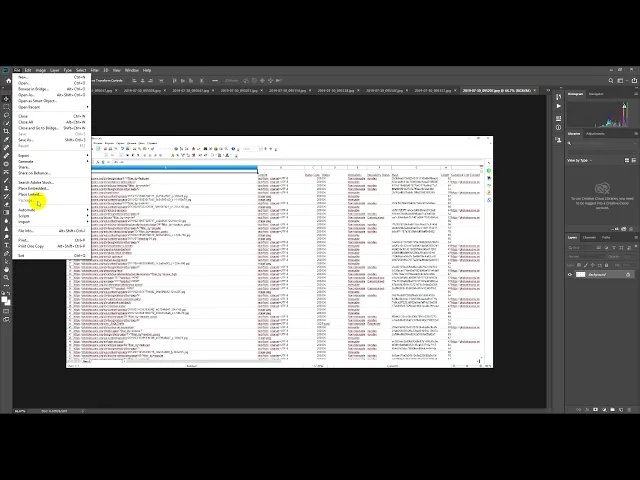Switch to the Channels tab
This screenshot has width=640, height=480.
pos(589,237)
